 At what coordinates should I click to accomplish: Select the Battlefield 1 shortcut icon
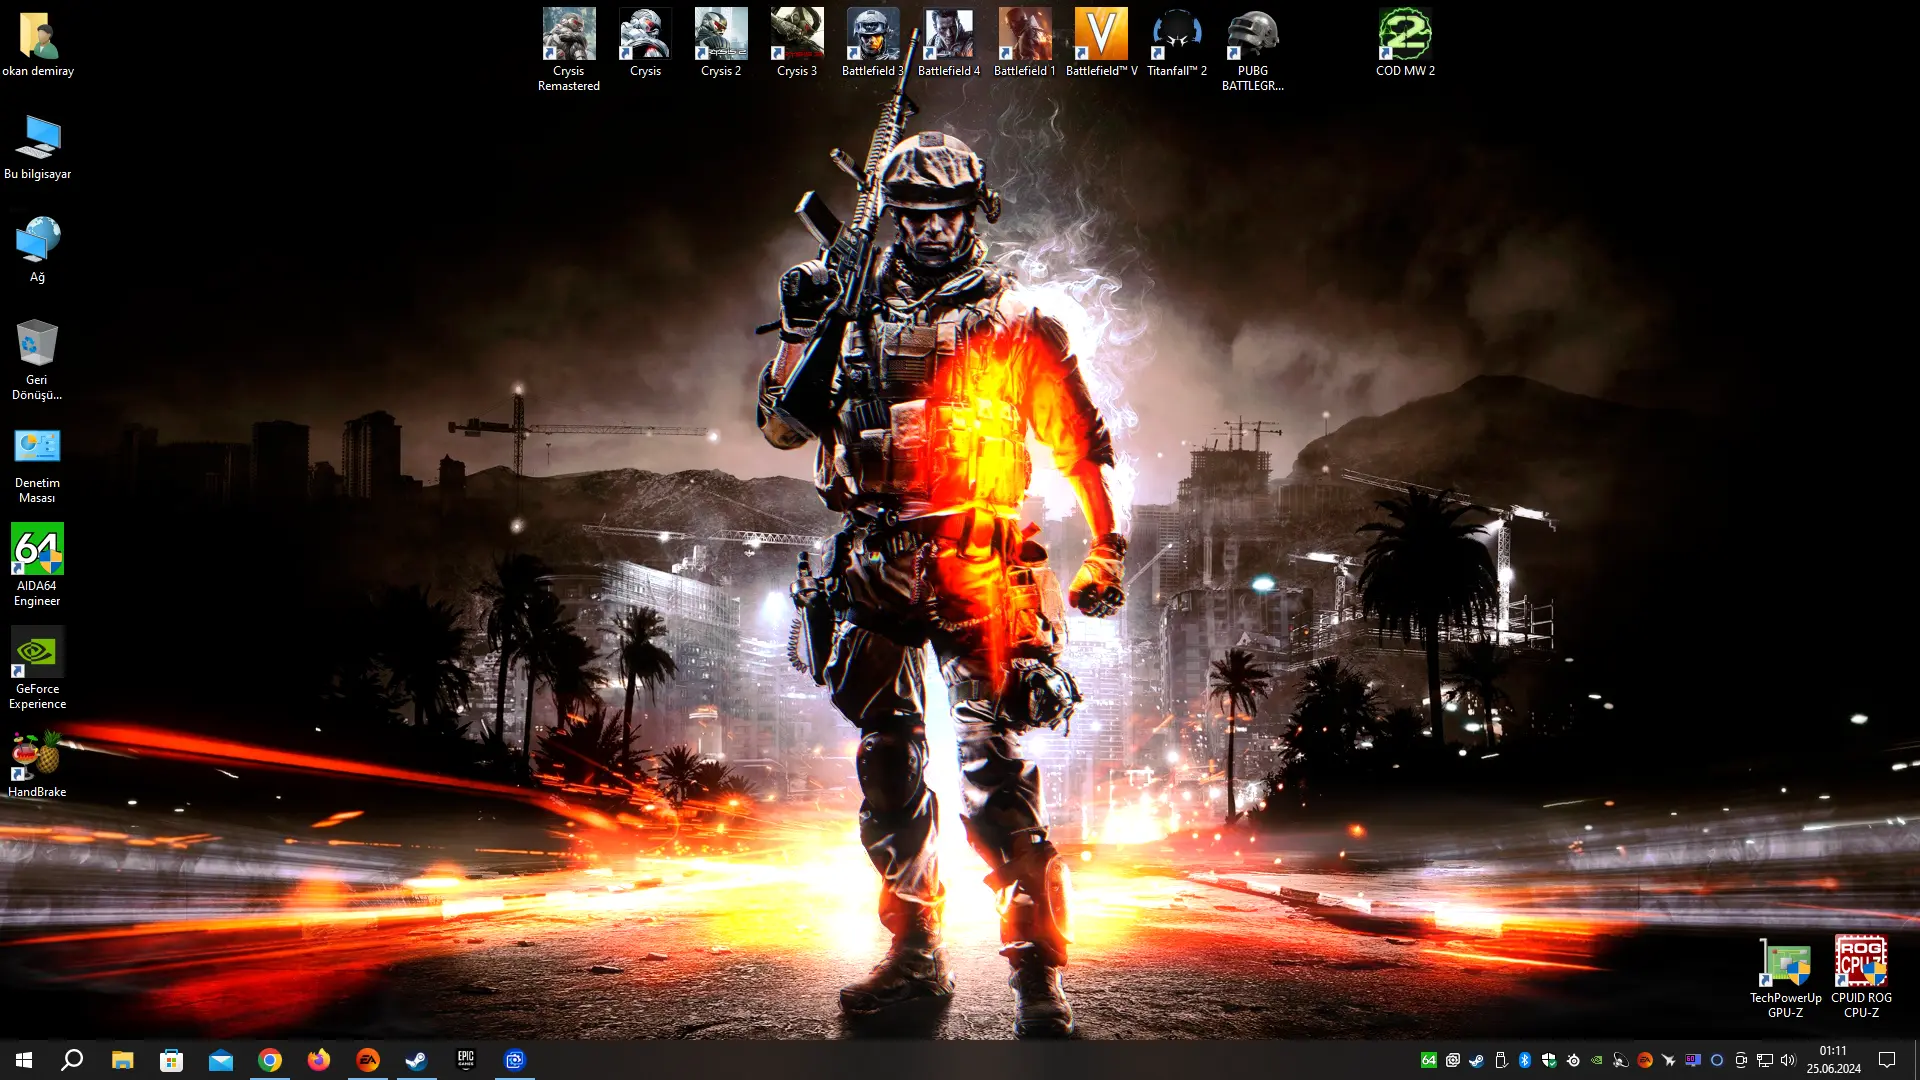pyautogui.click(x=1025, y=43)
